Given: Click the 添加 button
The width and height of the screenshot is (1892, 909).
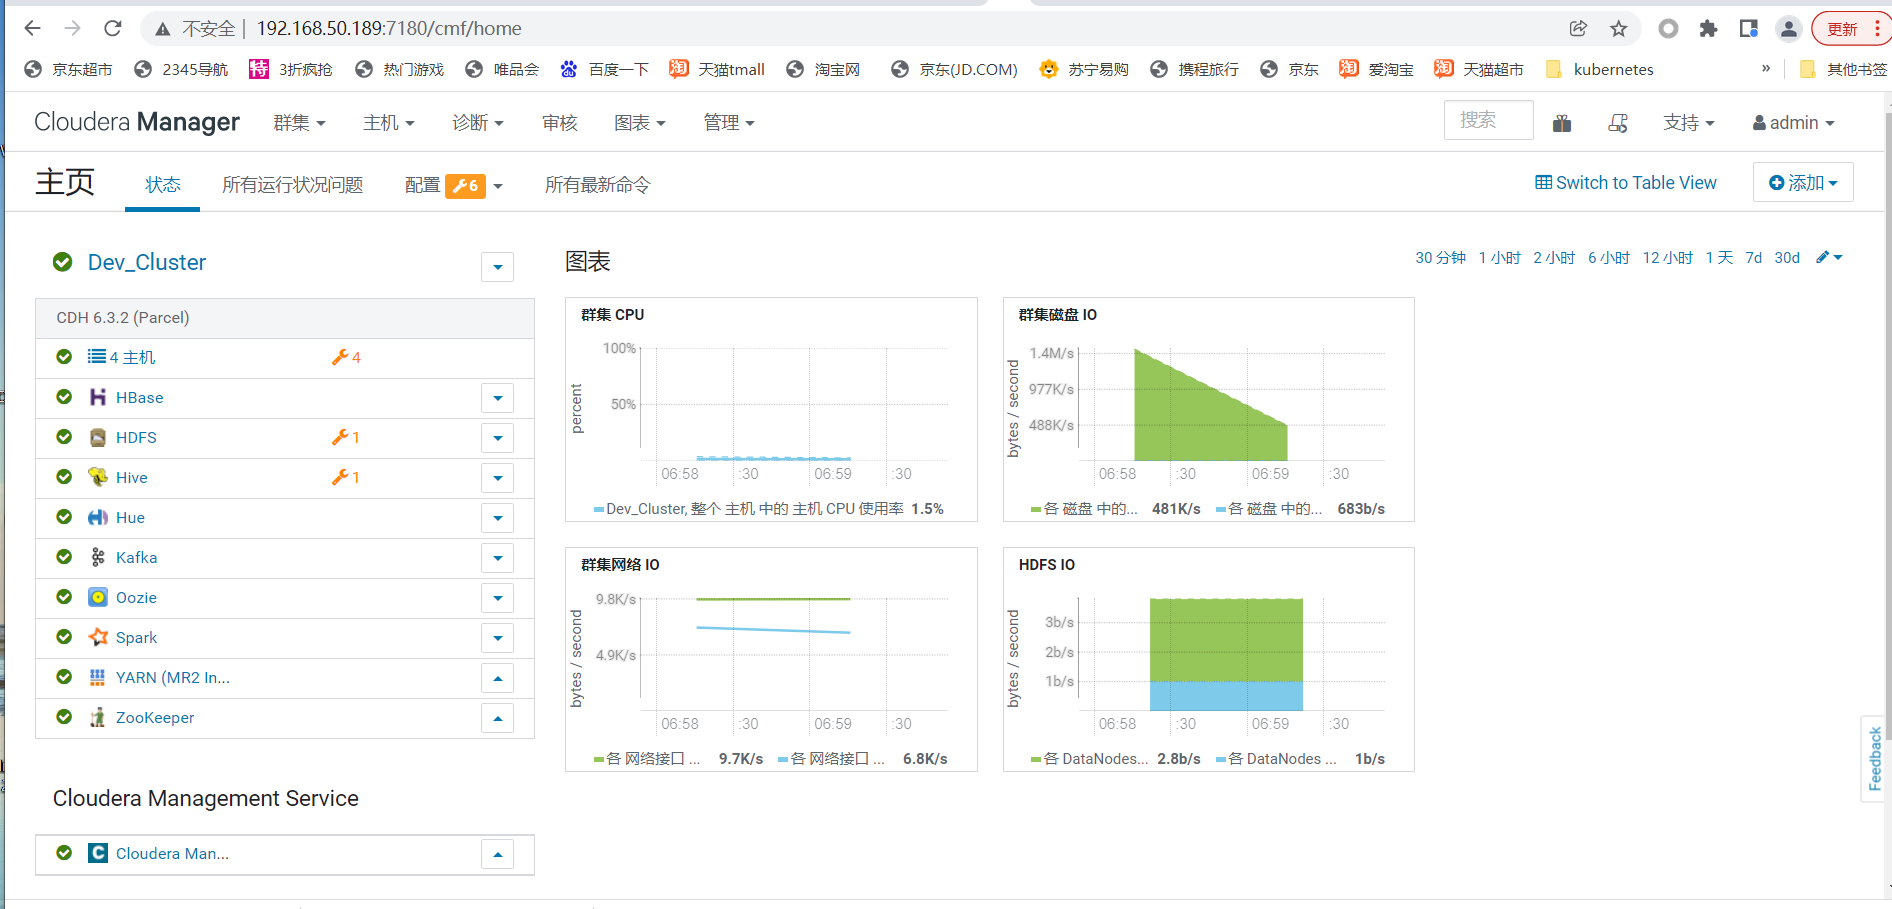Looking at the screenshot, I should (x=1803, y=183).
